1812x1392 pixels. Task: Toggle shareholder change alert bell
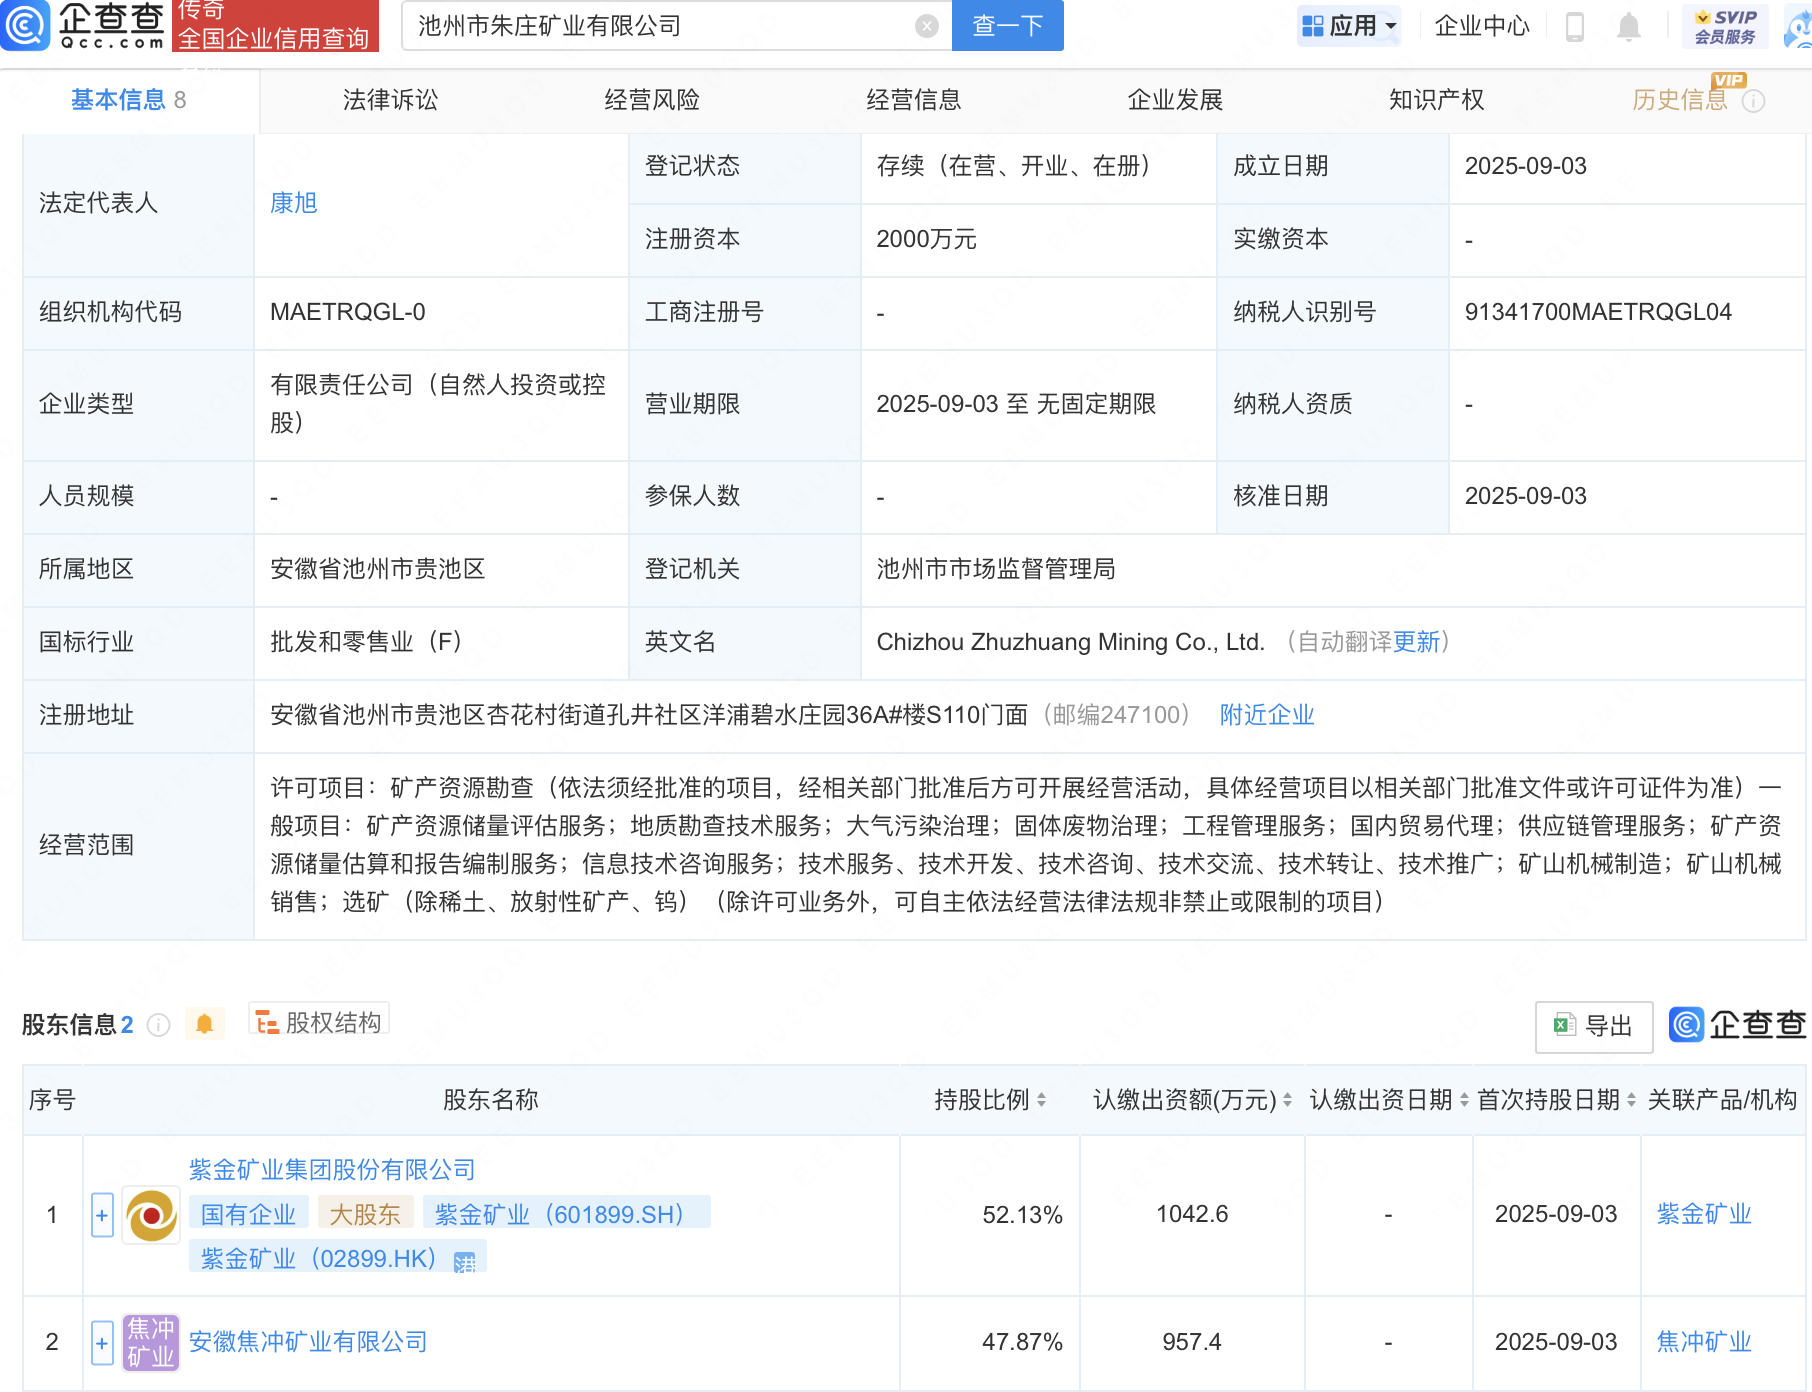tap(204, 1024)
